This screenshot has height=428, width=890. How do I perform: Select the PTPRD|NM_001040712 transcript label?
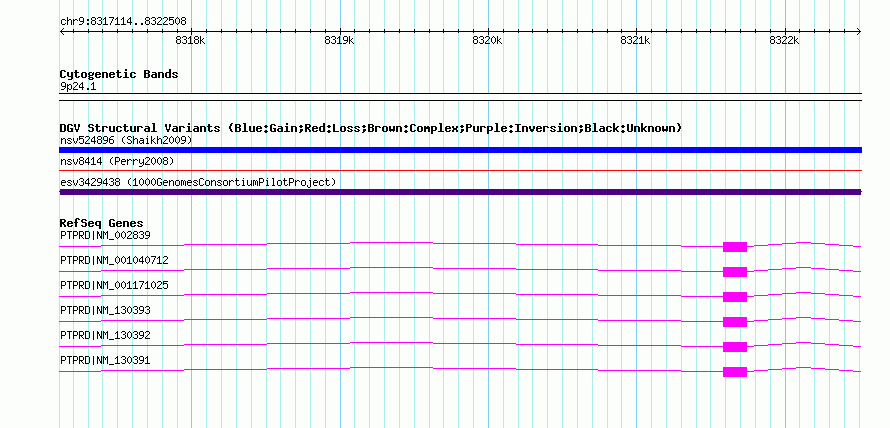pos(114,260)
